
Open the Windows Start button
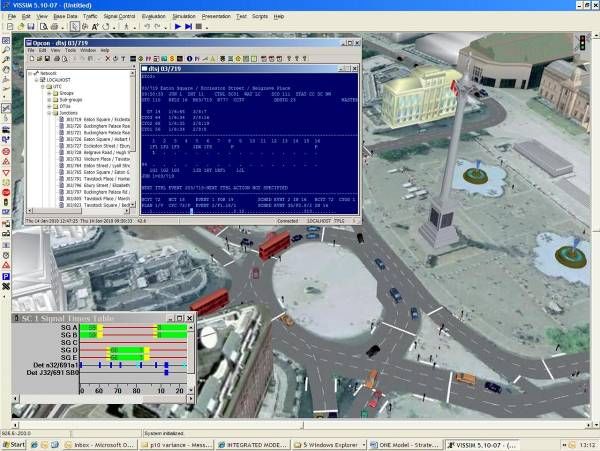coord(14,444)
